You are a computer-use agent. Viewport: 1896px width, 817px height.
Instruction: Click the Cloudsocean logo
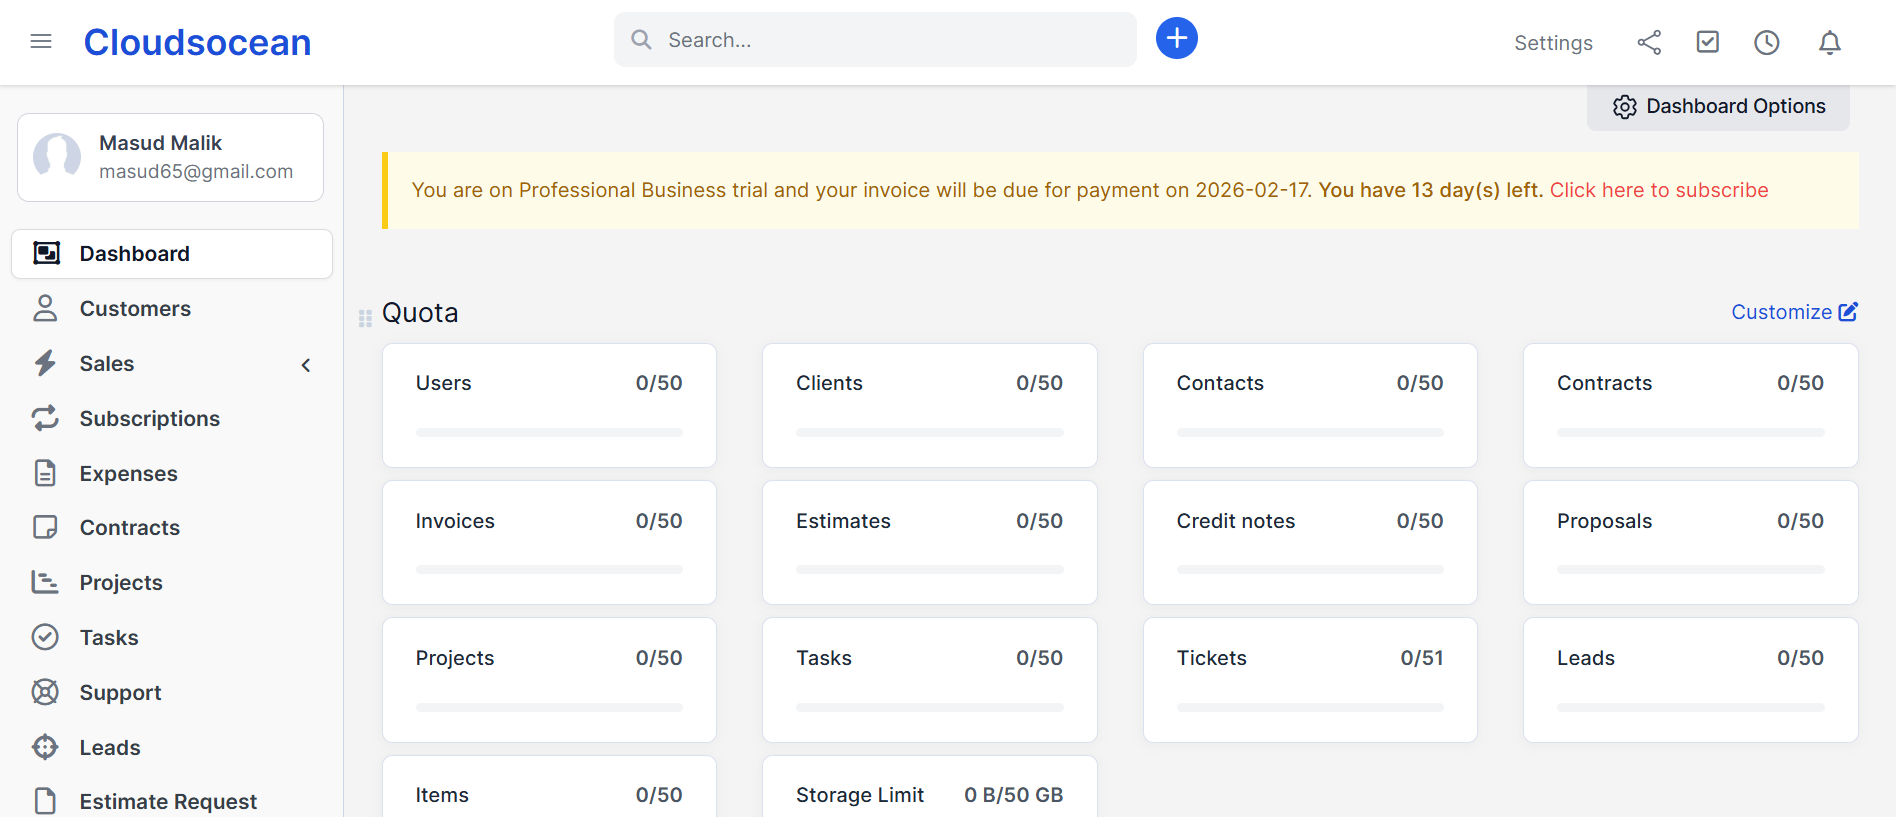(x=197, y=42)
